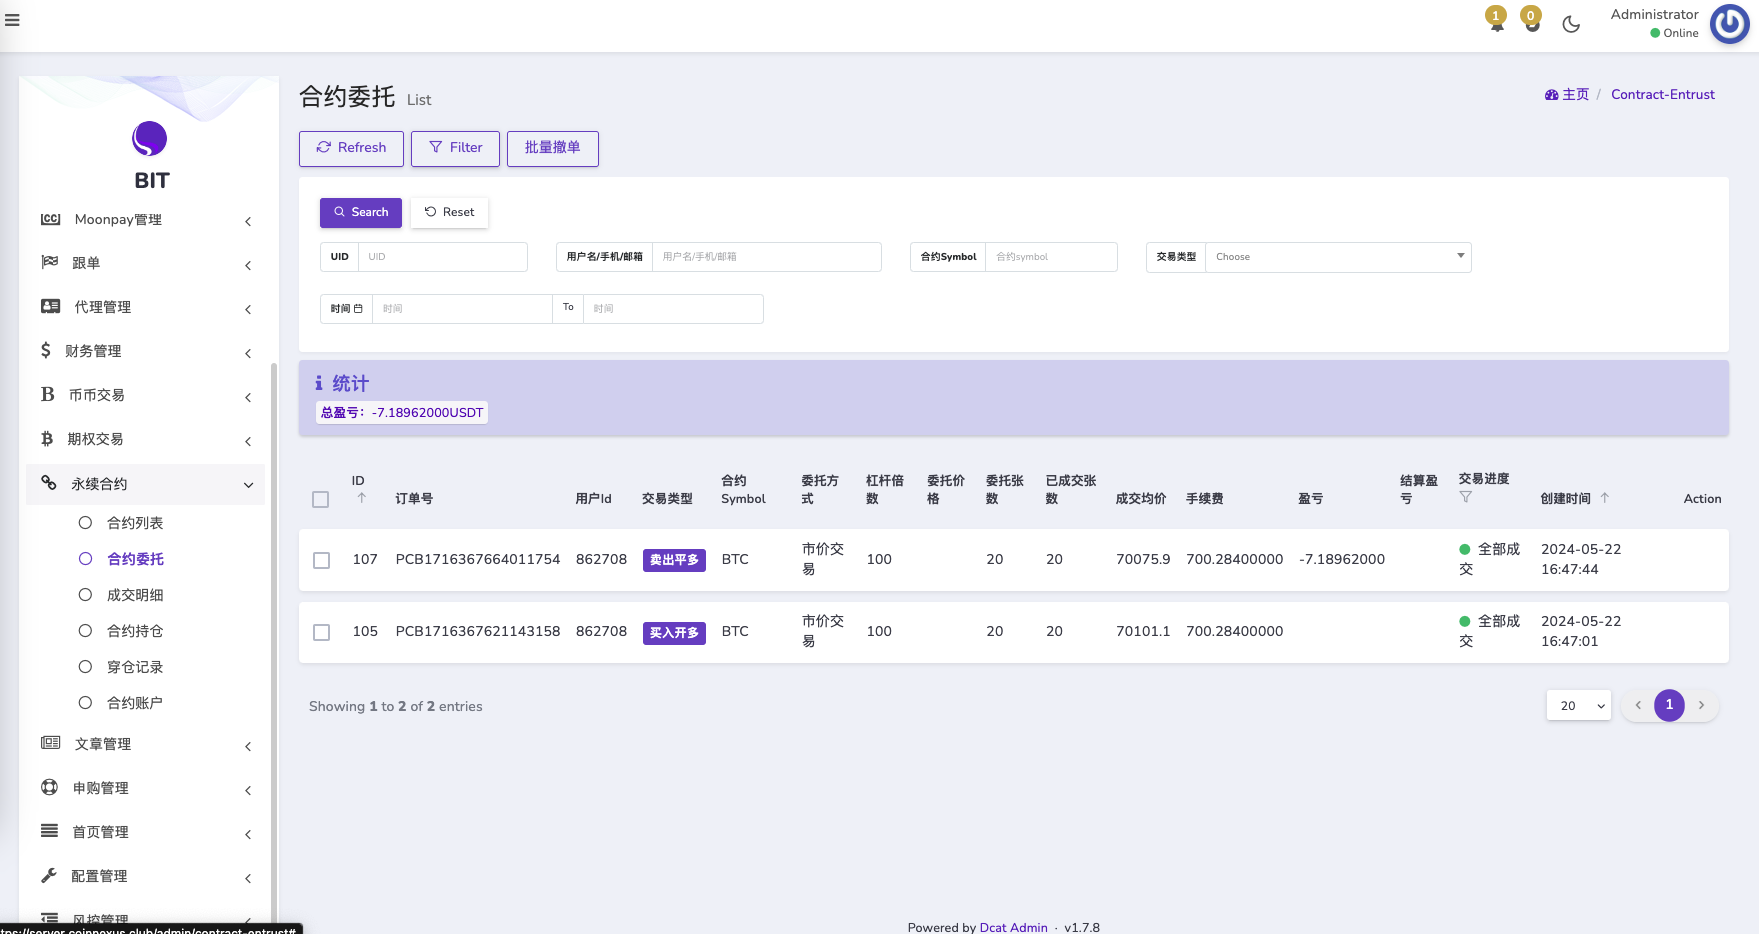
Task: Toggle the select-all header checkbox
Action: tap(320, 499)
